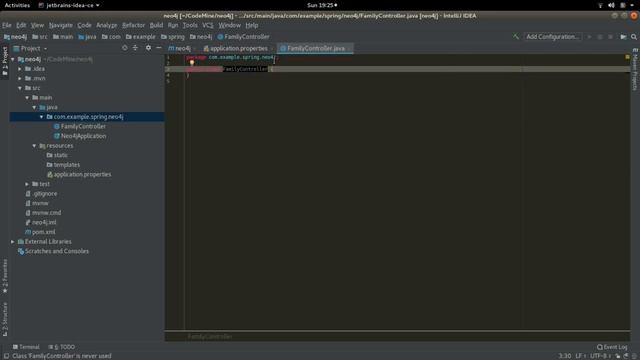Click the lightbulb intention icon in editor
The width and height of the screenshot is (640, 360).
[x=192, y=62]
